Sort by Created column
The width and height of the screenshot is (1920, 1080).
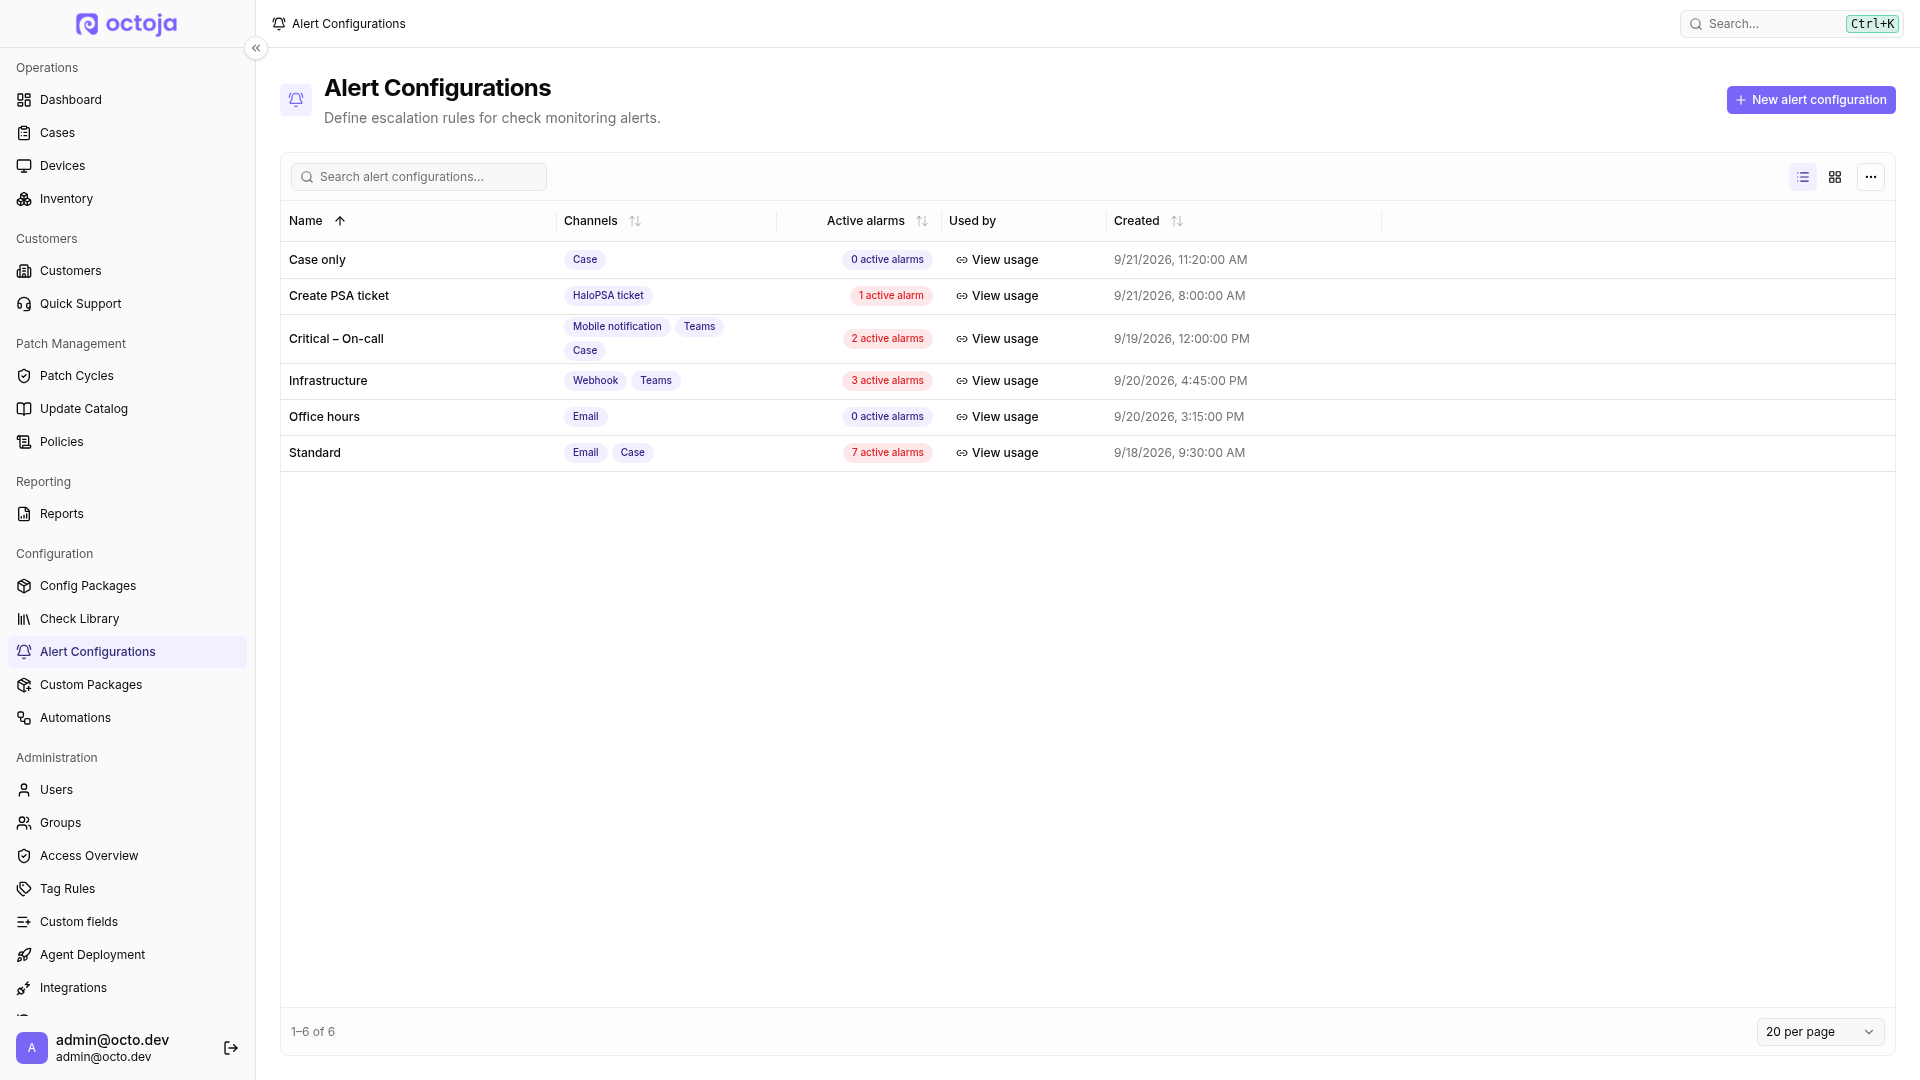(1148, 221)
